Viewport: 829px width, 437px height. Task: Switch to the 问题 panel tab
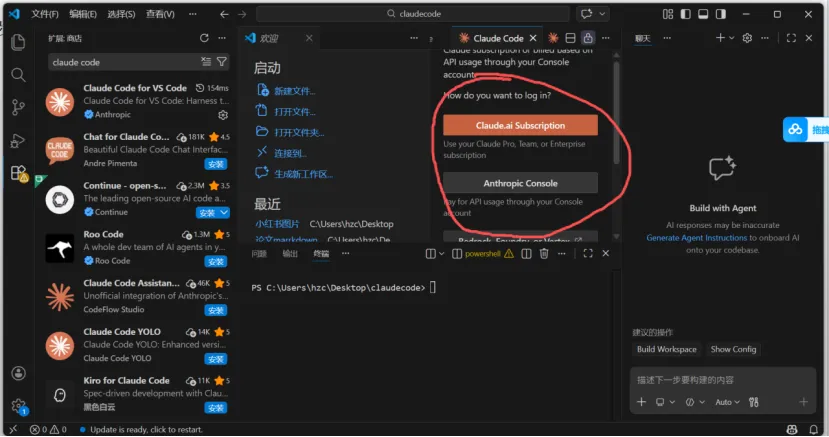(259, 254)
